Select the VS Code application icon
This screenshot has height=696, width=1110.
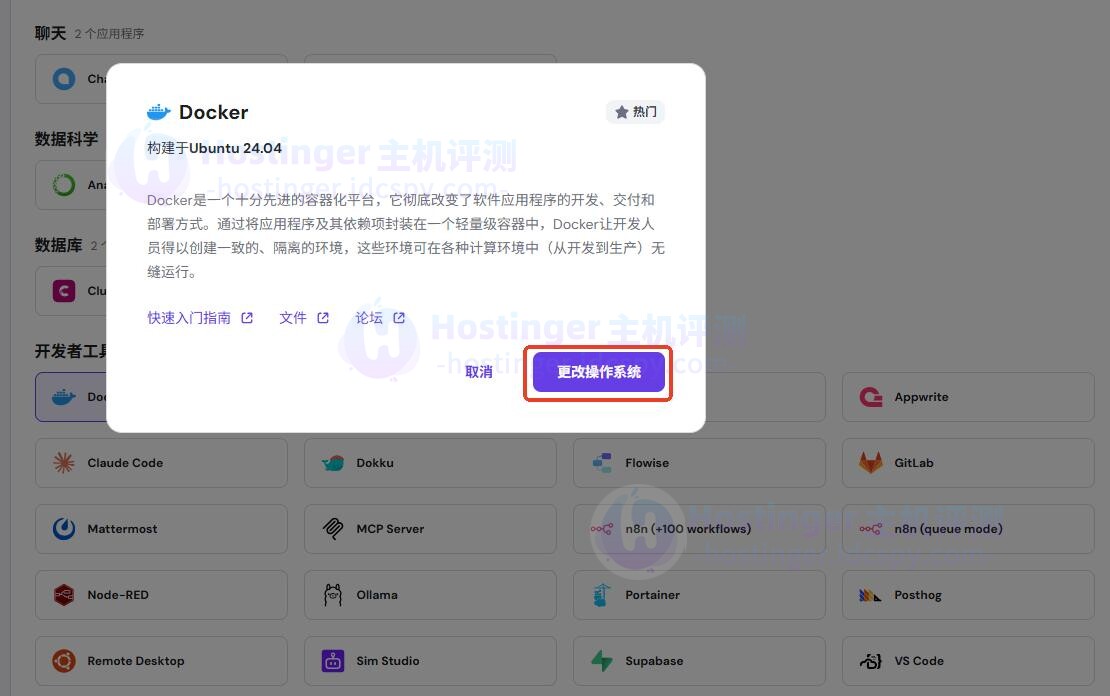[872, 661]
